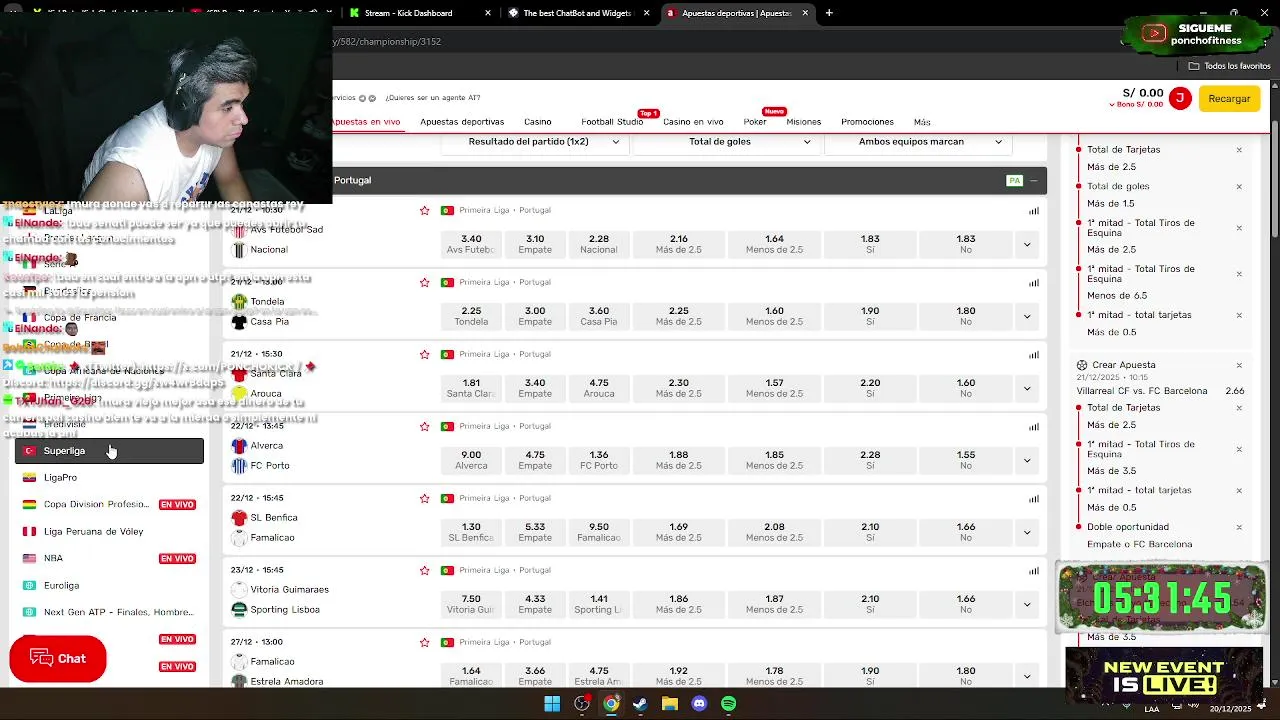Toggle favorite star for Santa Clara vs Arouca
This screenshot has height=720, width=1280.
425,354
